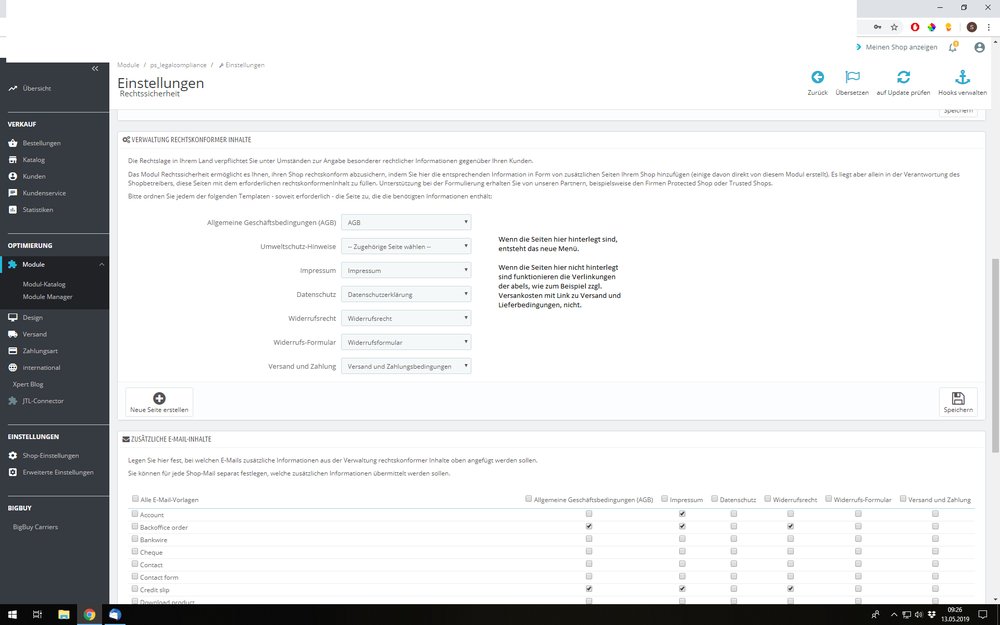Viewport: 1000px width, 625px height.
Task: Click the Zahlungsart card icon
Action: [13, 351]
